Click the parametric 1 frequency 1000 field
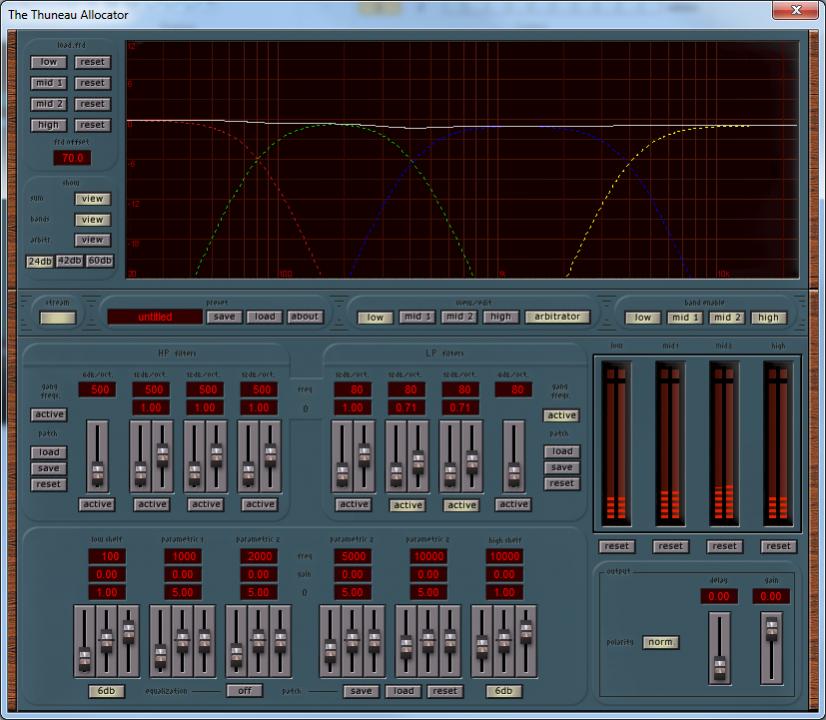Screen dimensions: 826x720 tap(183, 556)
